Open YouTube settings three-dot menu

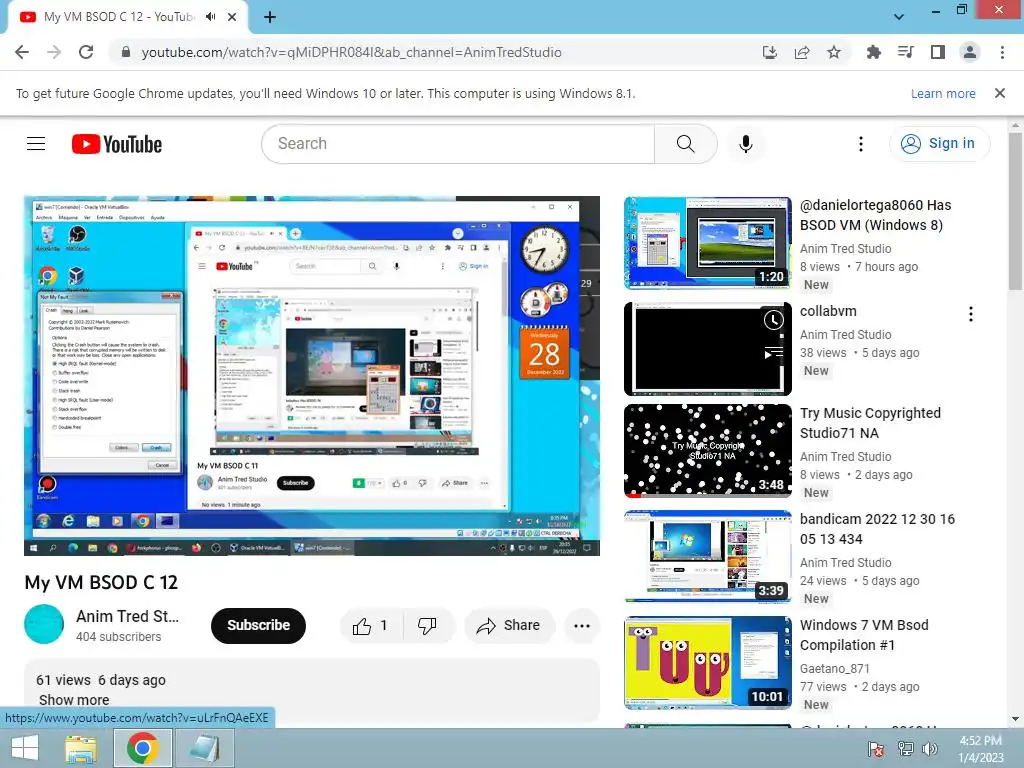861,144
